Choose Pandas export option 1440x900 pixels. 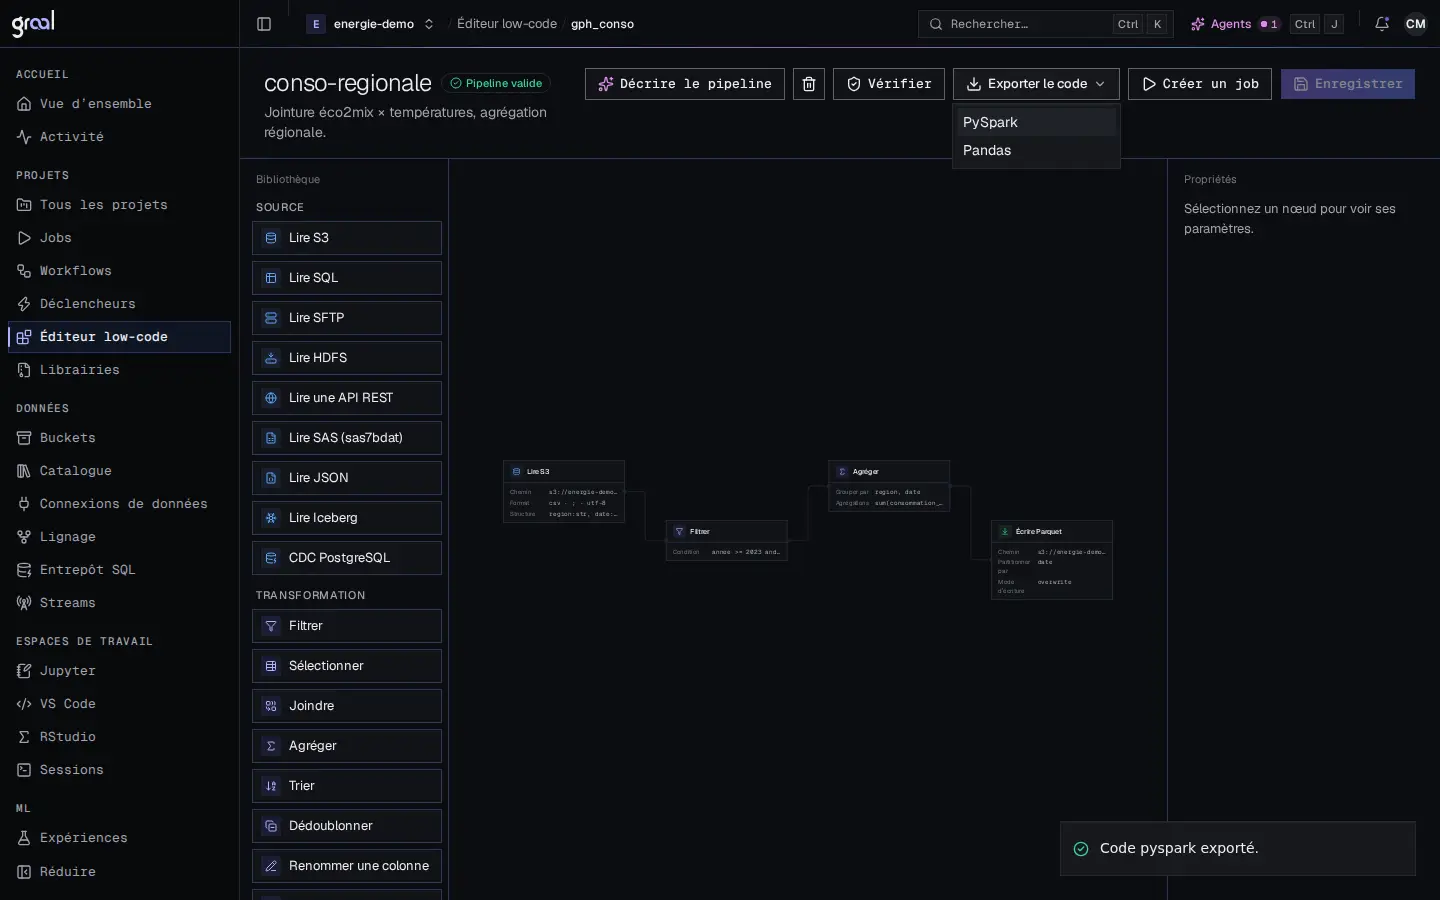click(x=1036, y=150)
